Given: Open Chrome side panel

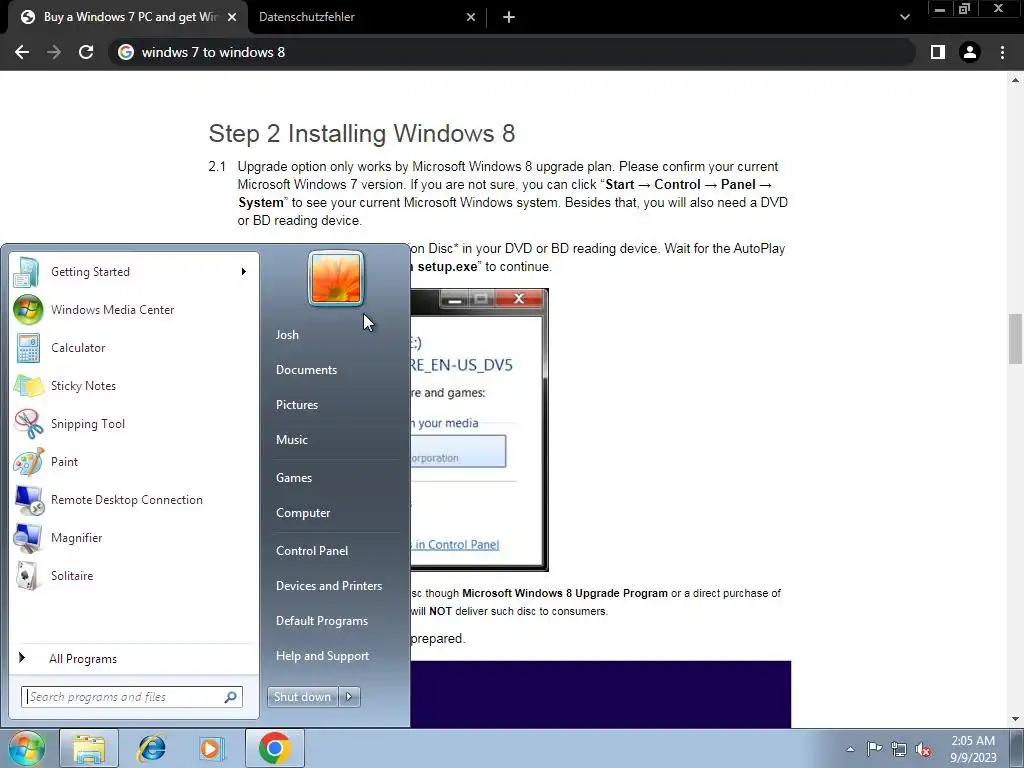Looking at the screenshot, I should [938, 52].
